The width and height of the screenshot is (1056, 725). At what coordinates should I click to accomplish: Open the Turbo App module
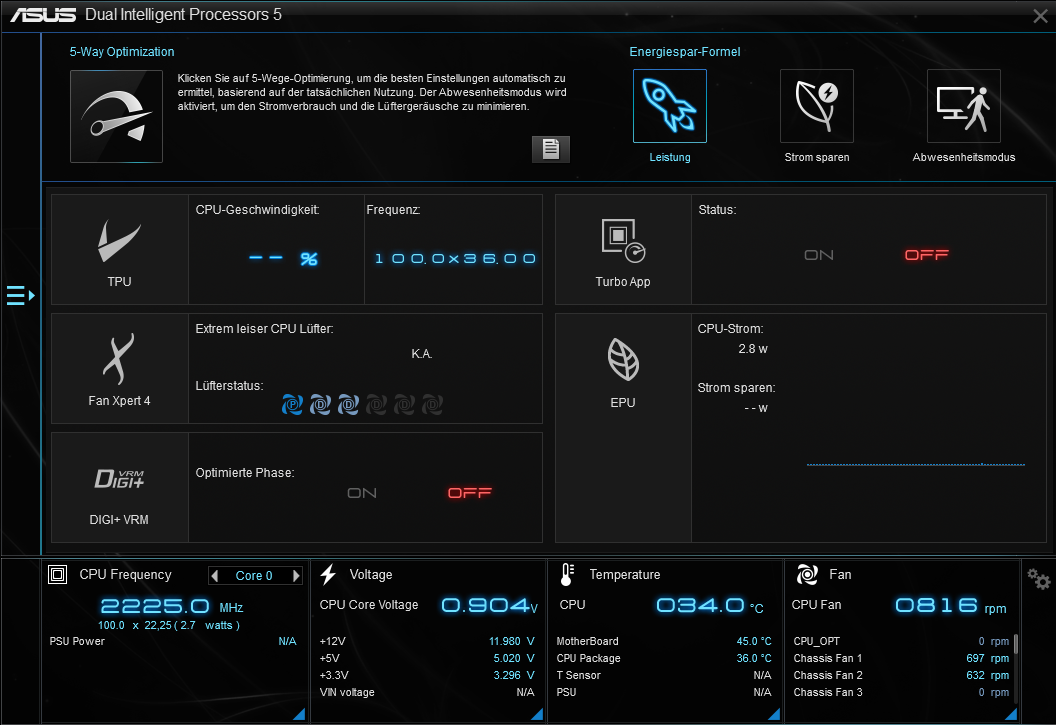pyautogui.click(x=623, y=250)
